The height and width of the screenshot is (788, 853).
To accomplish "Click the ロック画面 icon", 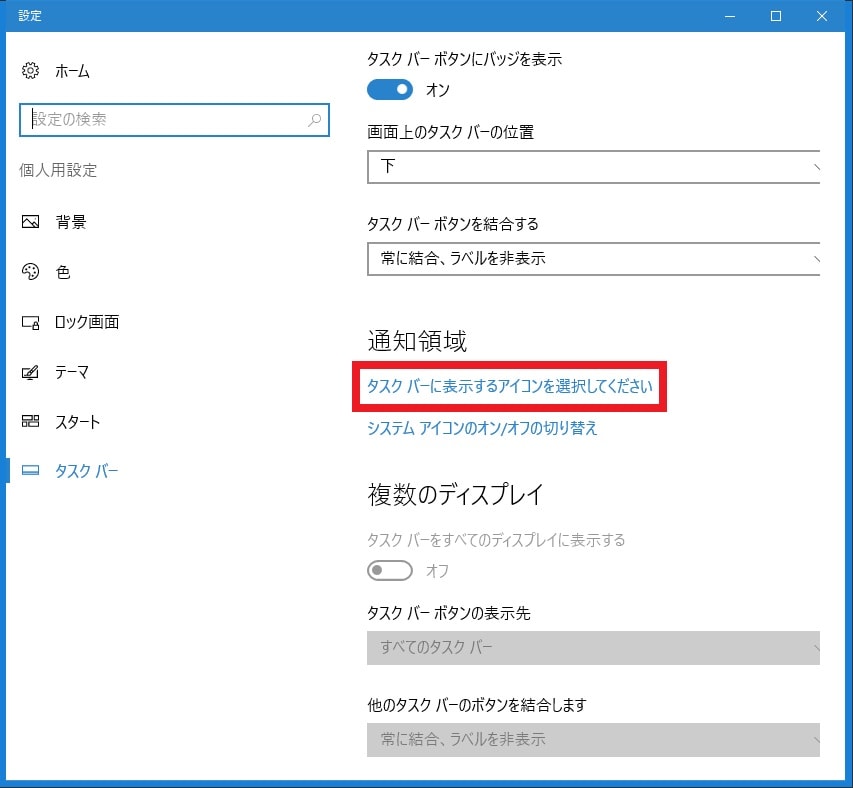I will tap(30, 322).
